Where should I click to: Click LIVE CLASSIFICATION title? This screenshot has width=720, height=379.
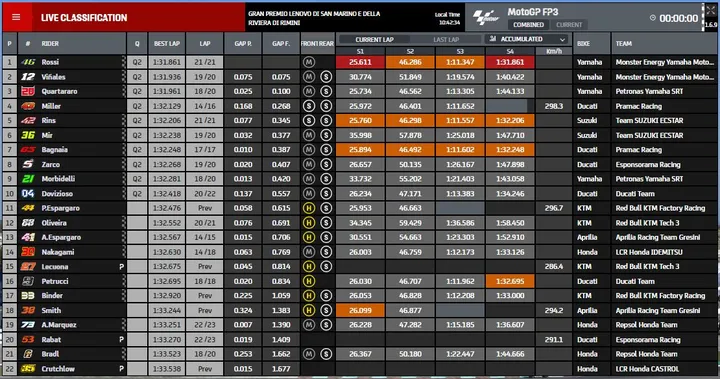84,18
